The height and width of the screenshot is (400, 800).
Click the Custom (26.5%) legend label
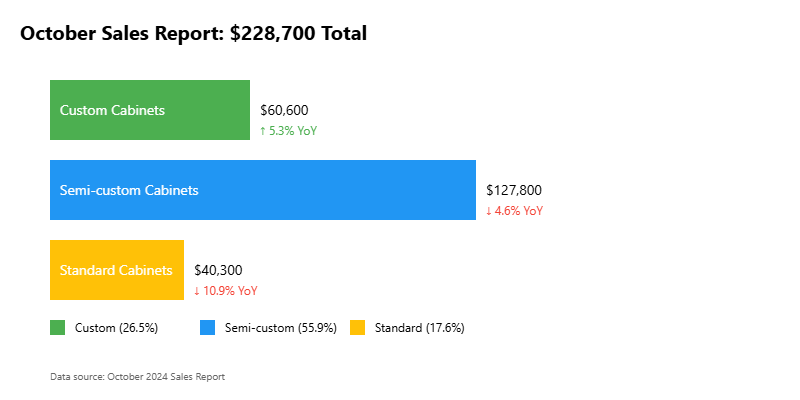tap(116, 327)
